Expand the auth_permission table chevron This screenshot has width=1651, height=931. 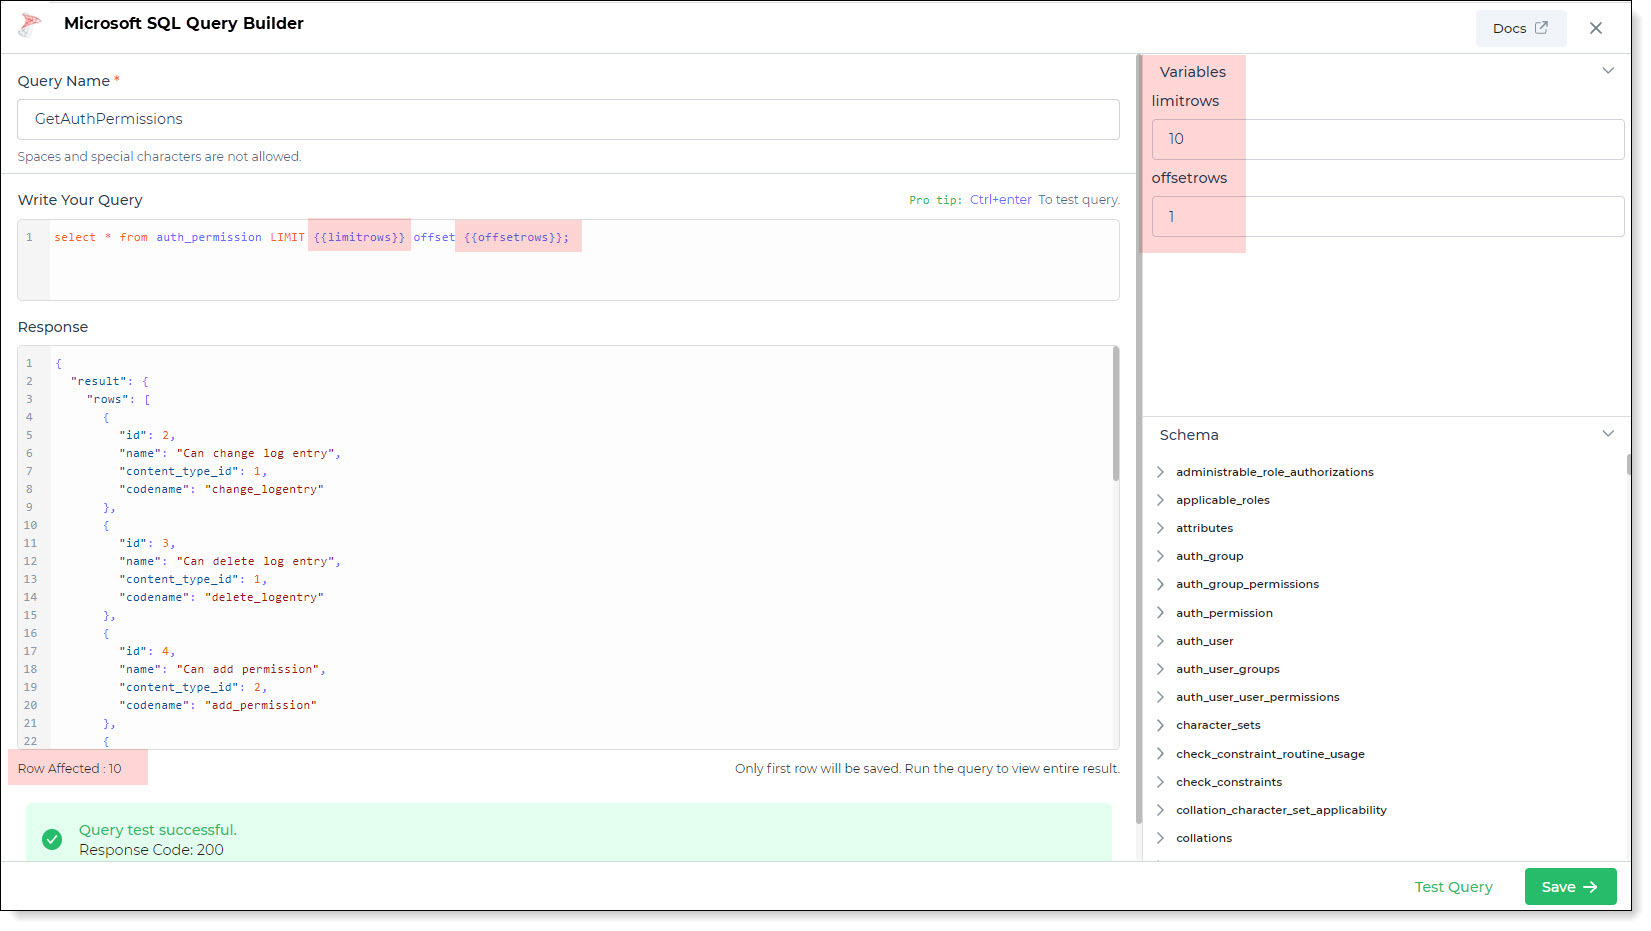tap(1160, 613)
